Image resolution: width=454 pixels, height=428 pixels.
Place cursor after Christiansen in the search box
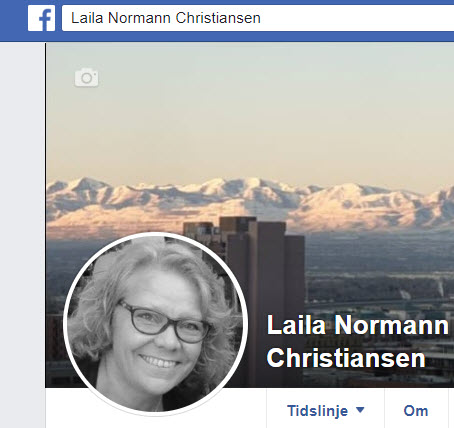tap(261, 18)
